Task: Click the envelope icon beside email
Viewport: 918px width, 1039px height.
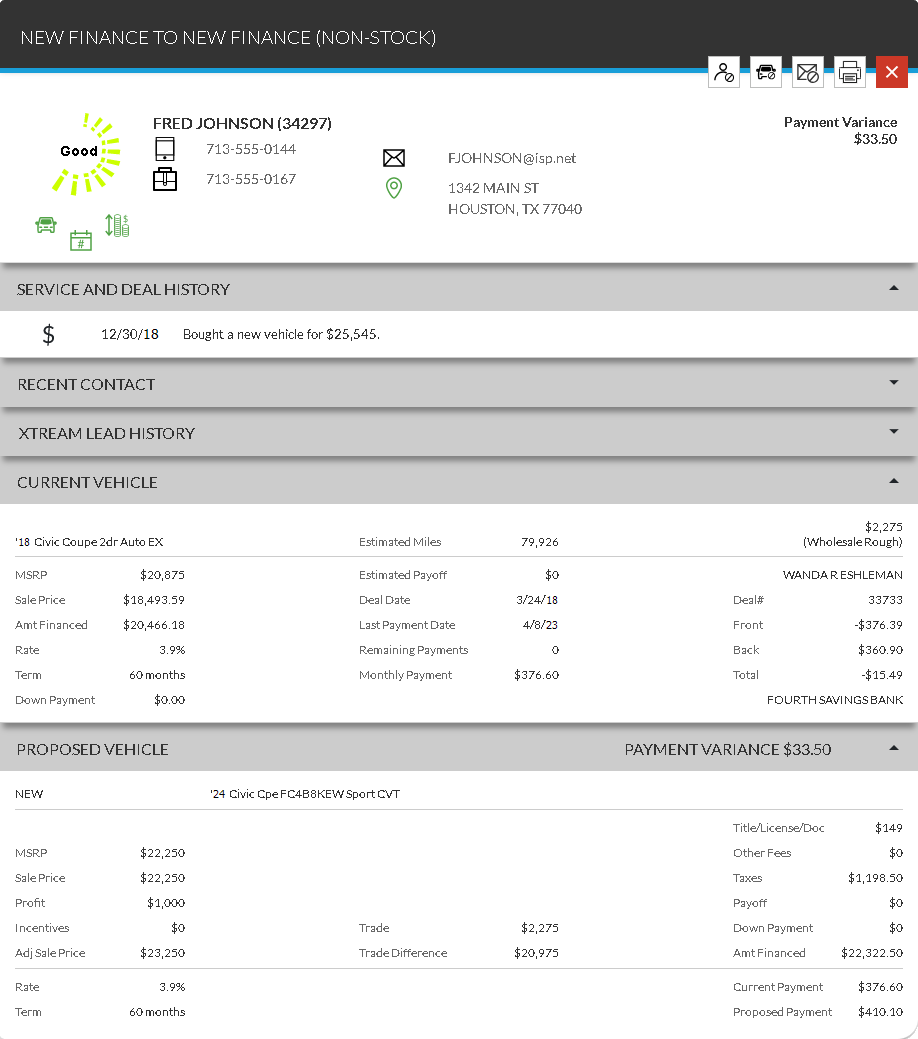Action: coord(394,158)
